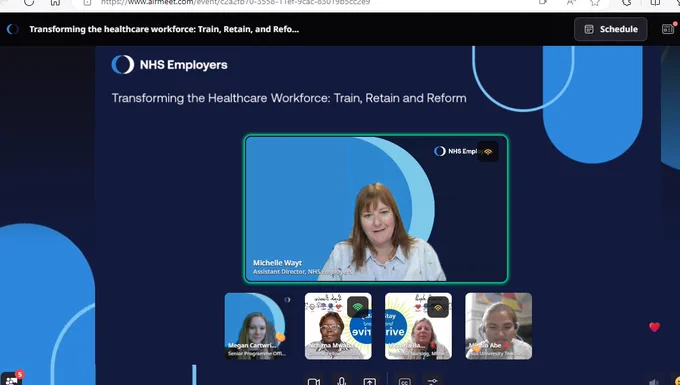Click network signal icon on Michelle Wayt's video
This screenshot has height=385, width=680.
click(x=488, y=151)
